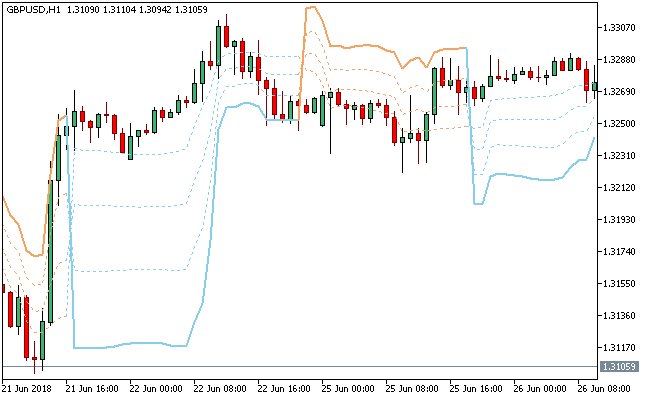Screen dimensions: 650x400
Task: Click the thick blue line's flat bottom segment
Action: point(130,346)
